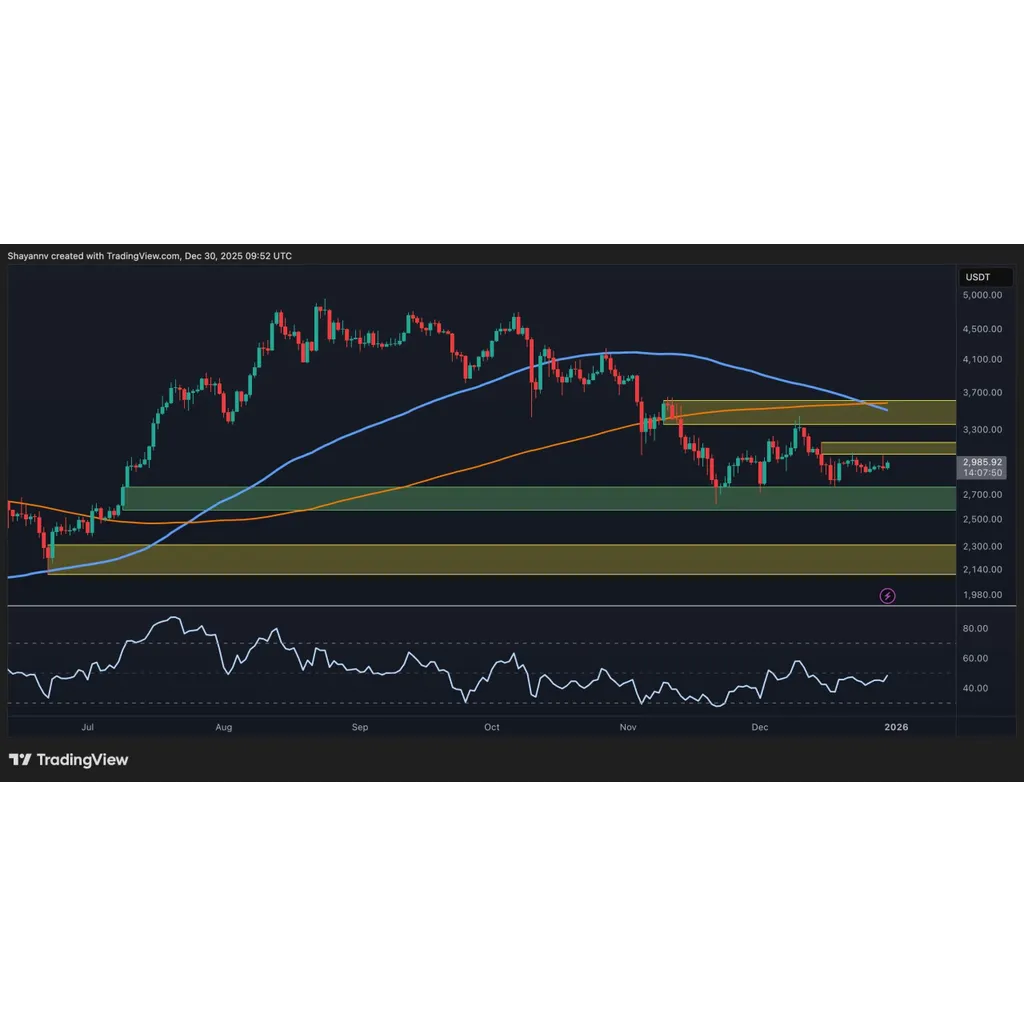Viewport: 1024px width, 1024px height.
Task: Click the RSI 40.00 scale label
Action: point(975,688)
